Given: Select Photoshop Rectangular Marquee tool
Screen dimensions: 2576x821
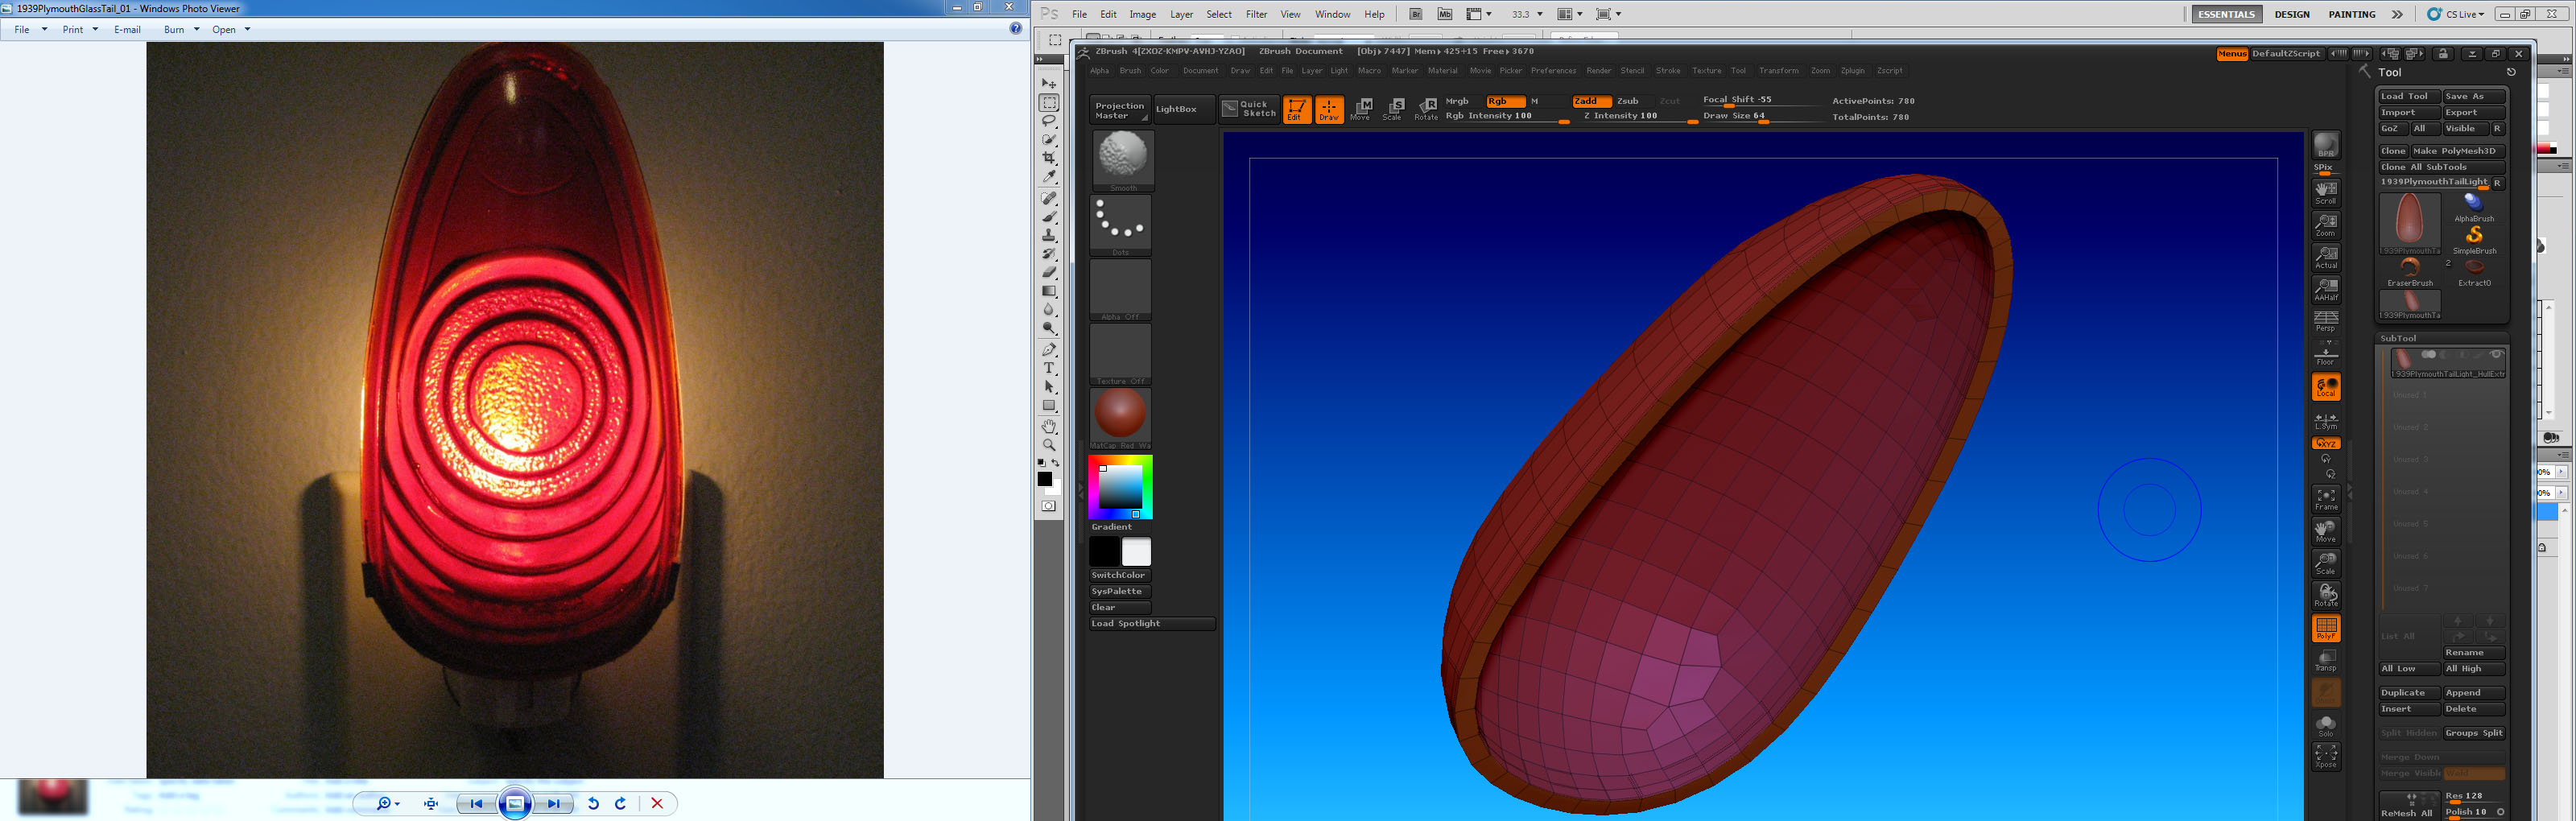Looking at the screenshot, I should (x=1049, y=103).
